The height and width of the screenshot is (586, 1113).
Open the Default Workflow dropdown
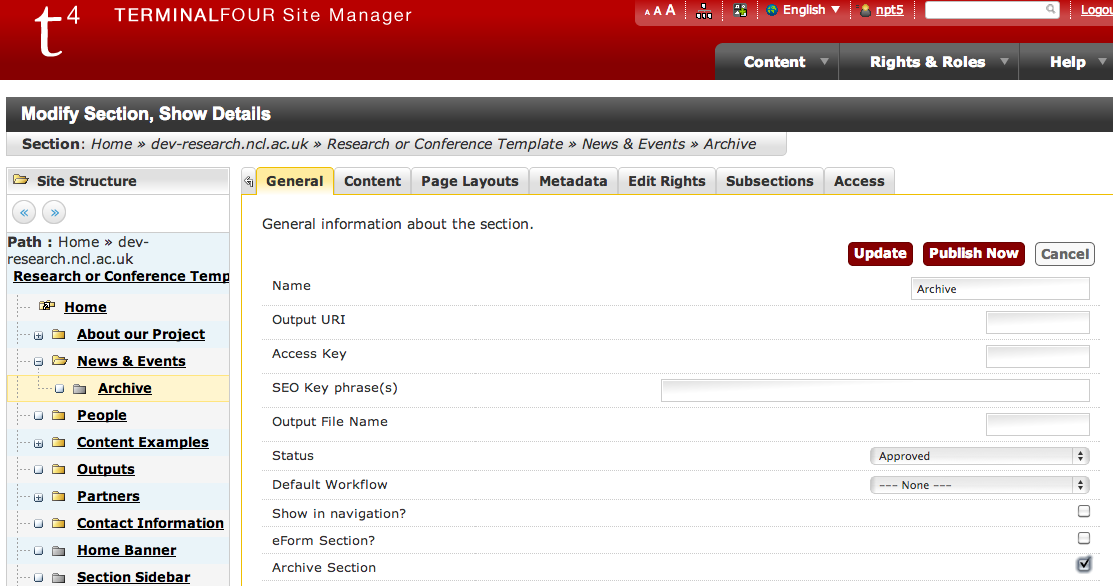[979, 485]
